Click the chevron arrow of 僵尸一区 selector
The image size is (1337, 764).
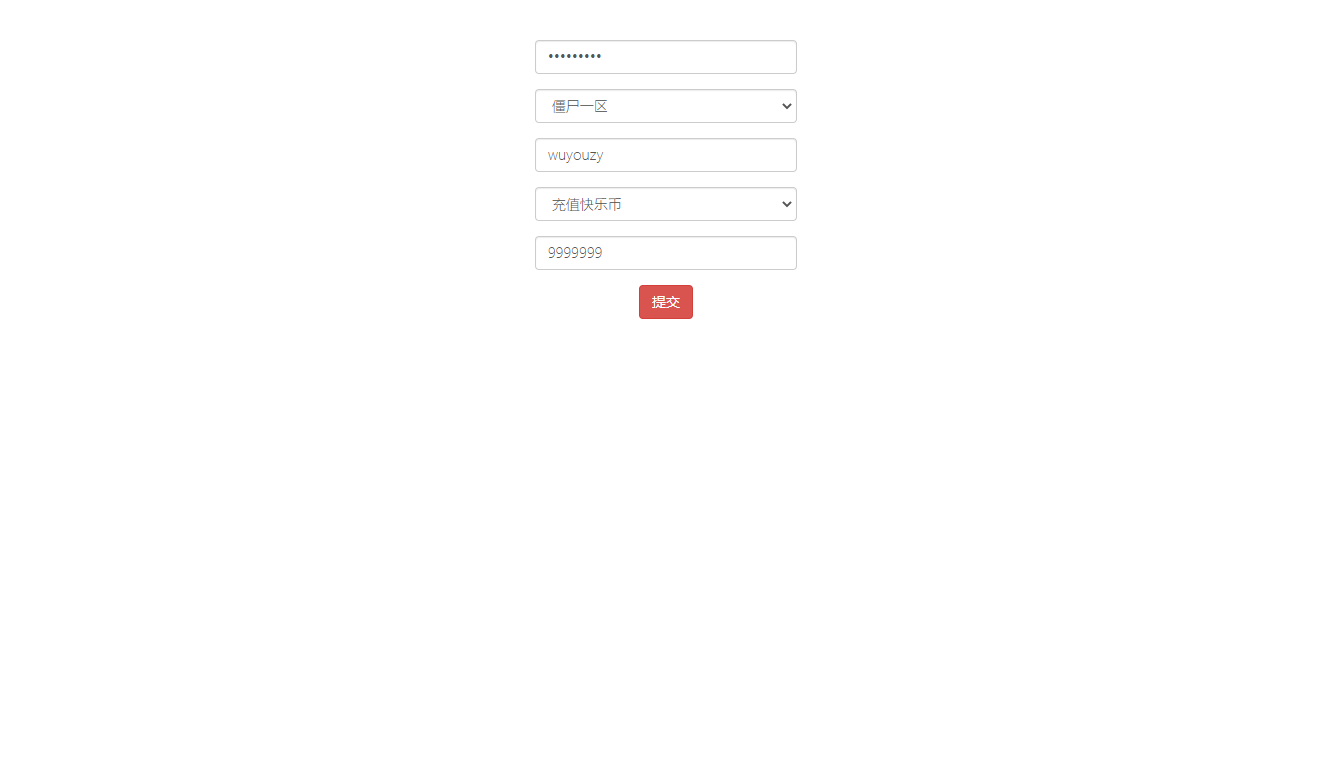click(x=785, y=106)
